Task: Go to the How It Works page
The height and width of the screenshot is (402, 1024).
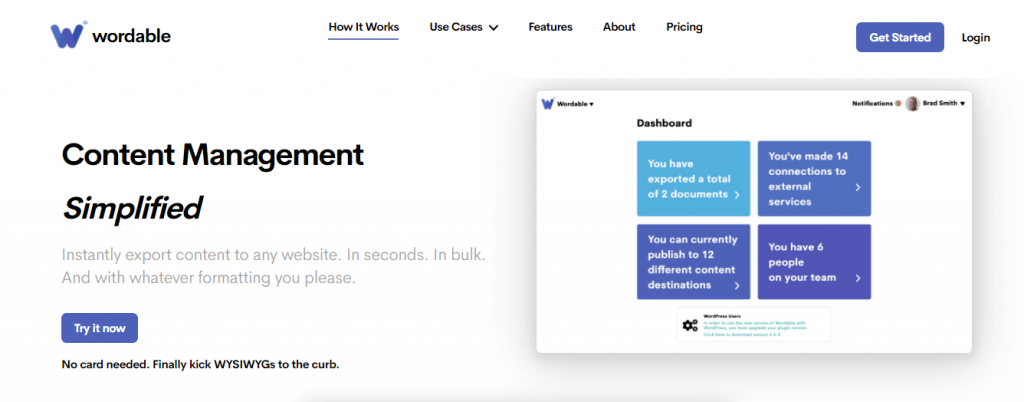Action: coord(363,27)
